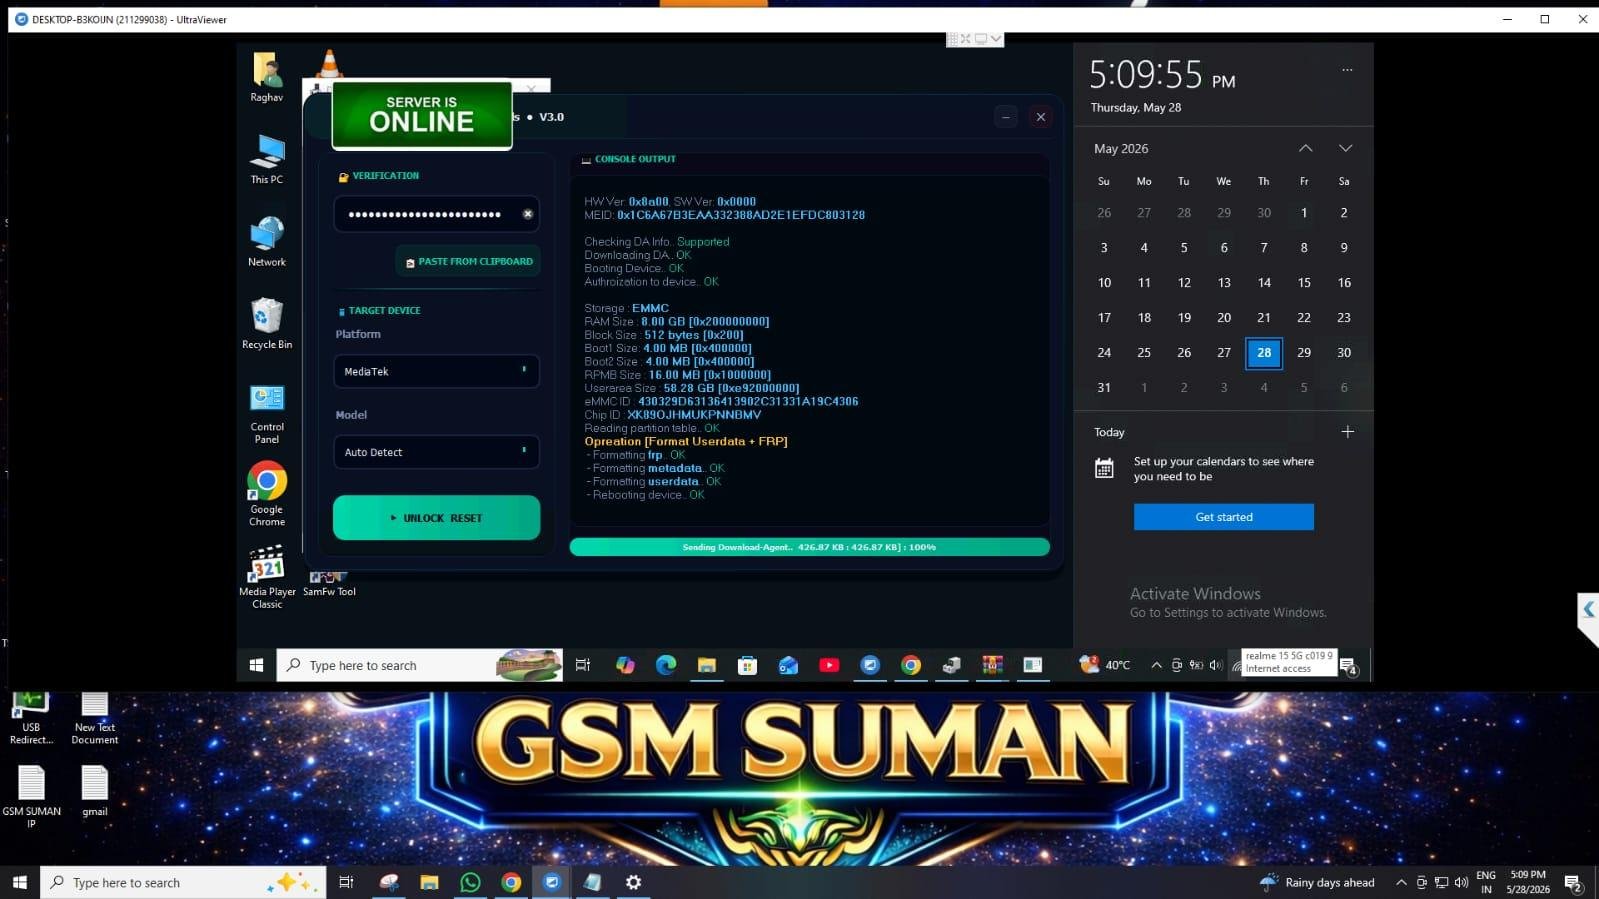1599x899 pixels.
Task: Open Control Panel desktop icon
Action: click(267, 414)
